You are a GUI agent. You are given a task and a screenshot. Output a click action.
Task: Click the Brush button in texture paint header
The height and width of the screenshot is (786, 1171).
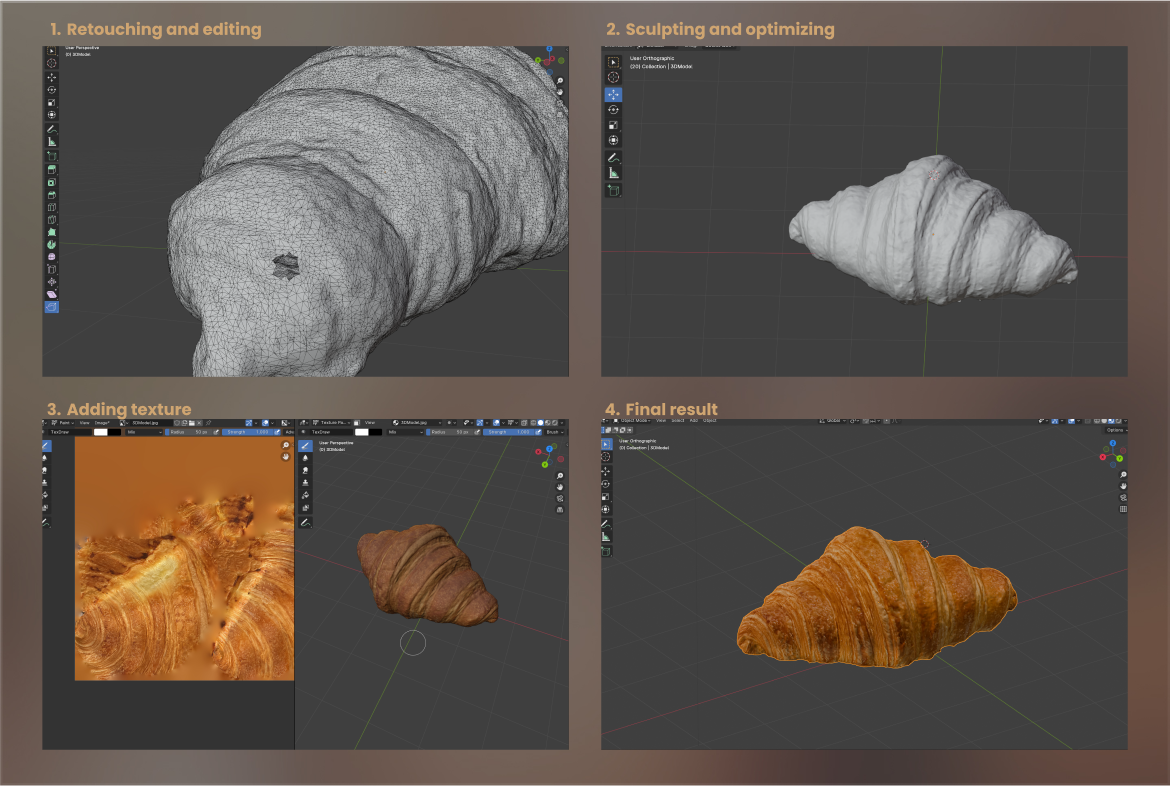(552, 432)
